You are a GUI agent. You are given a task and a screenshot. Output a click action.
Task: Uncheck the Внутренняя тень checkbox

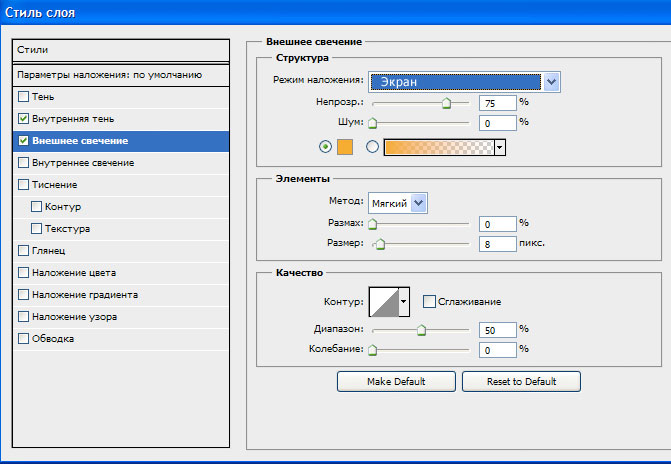click(x=24, y=119)
